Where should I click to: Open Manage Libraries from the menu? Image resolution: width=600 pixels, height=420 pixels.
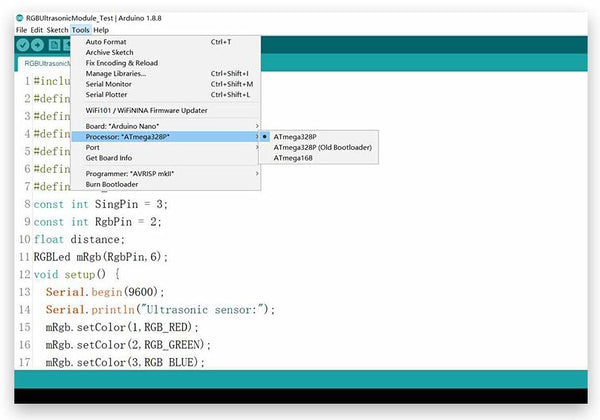116,73
